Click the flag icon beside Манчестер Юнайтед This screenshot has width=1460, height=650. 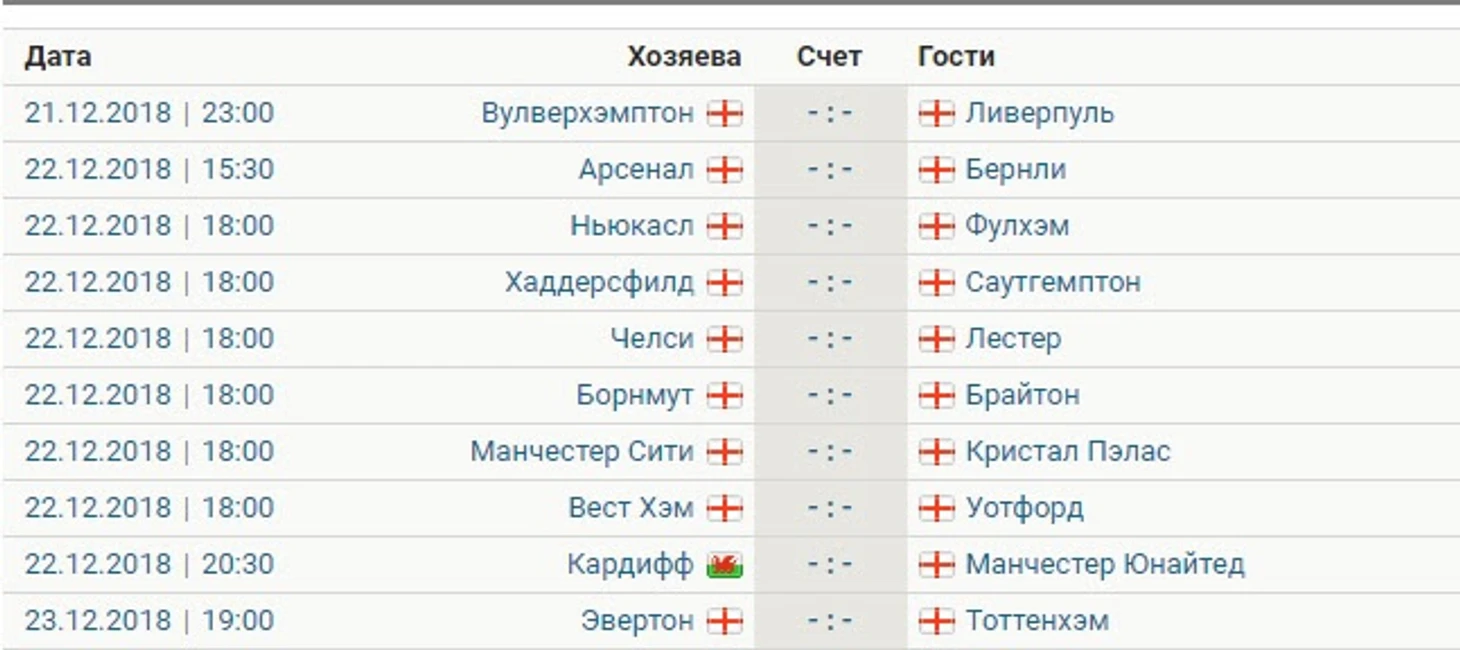click(936, 565)
